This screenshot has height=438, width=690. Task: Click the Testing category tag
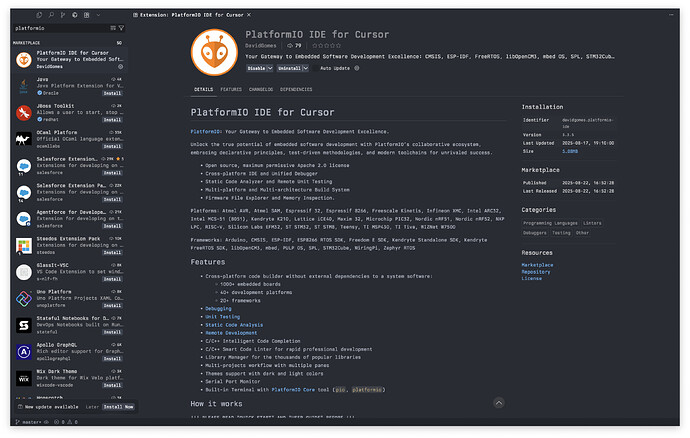(561, 233)
